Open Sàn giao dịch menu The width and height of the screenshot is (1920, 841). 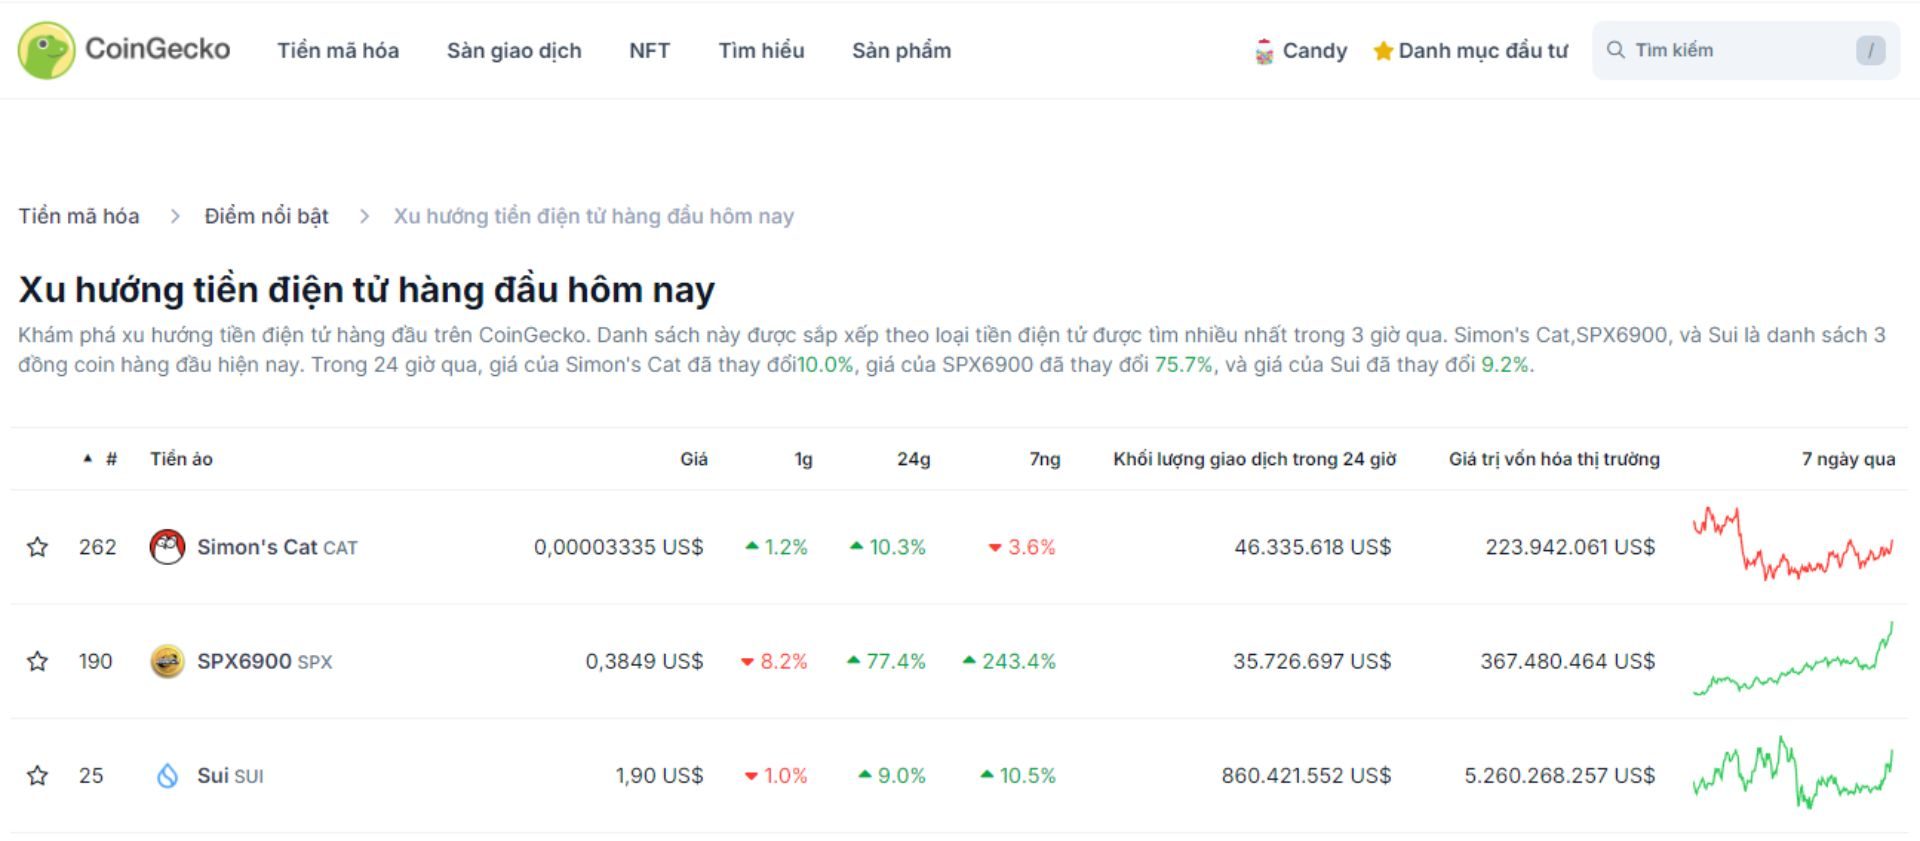[x=514, y=50]
